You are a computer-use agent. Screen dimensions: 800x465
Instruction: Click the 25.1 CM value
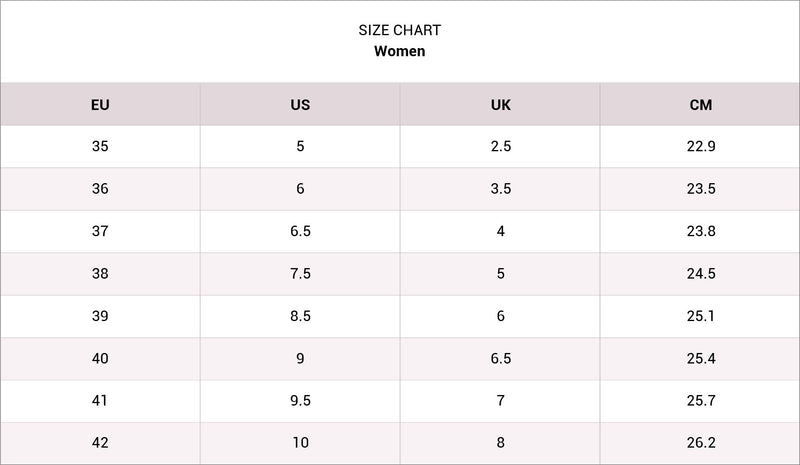pos(701,316)
